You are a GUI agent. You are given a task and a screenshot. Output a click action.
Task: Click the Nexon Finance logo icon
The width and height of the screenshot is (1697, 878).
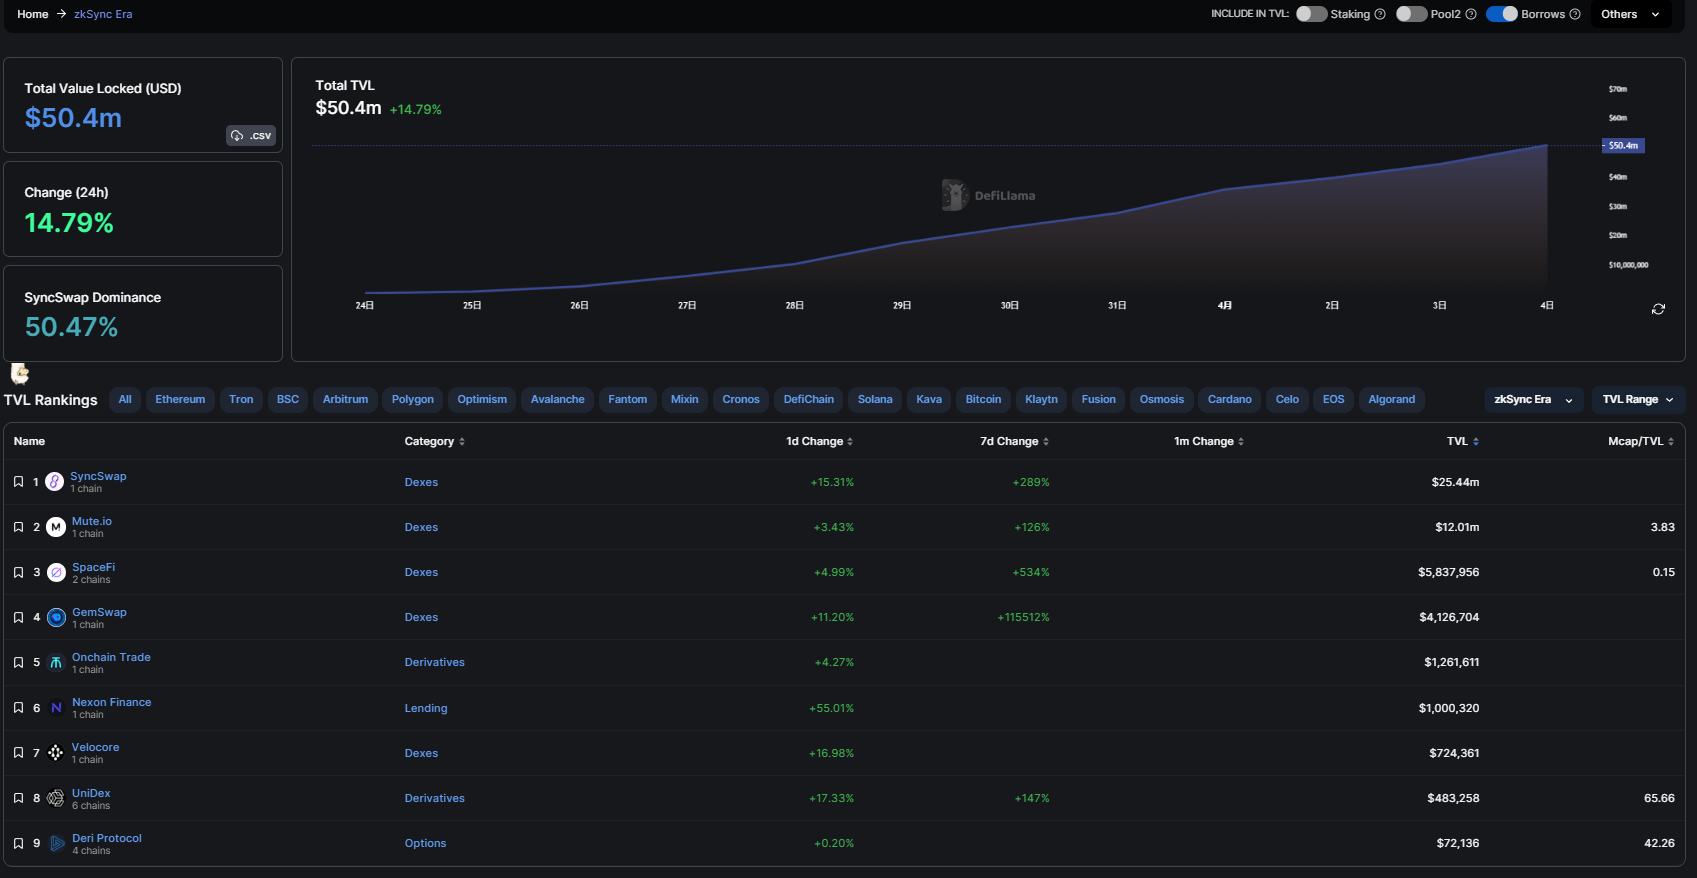pyautogui.click(x=56, y=708)
